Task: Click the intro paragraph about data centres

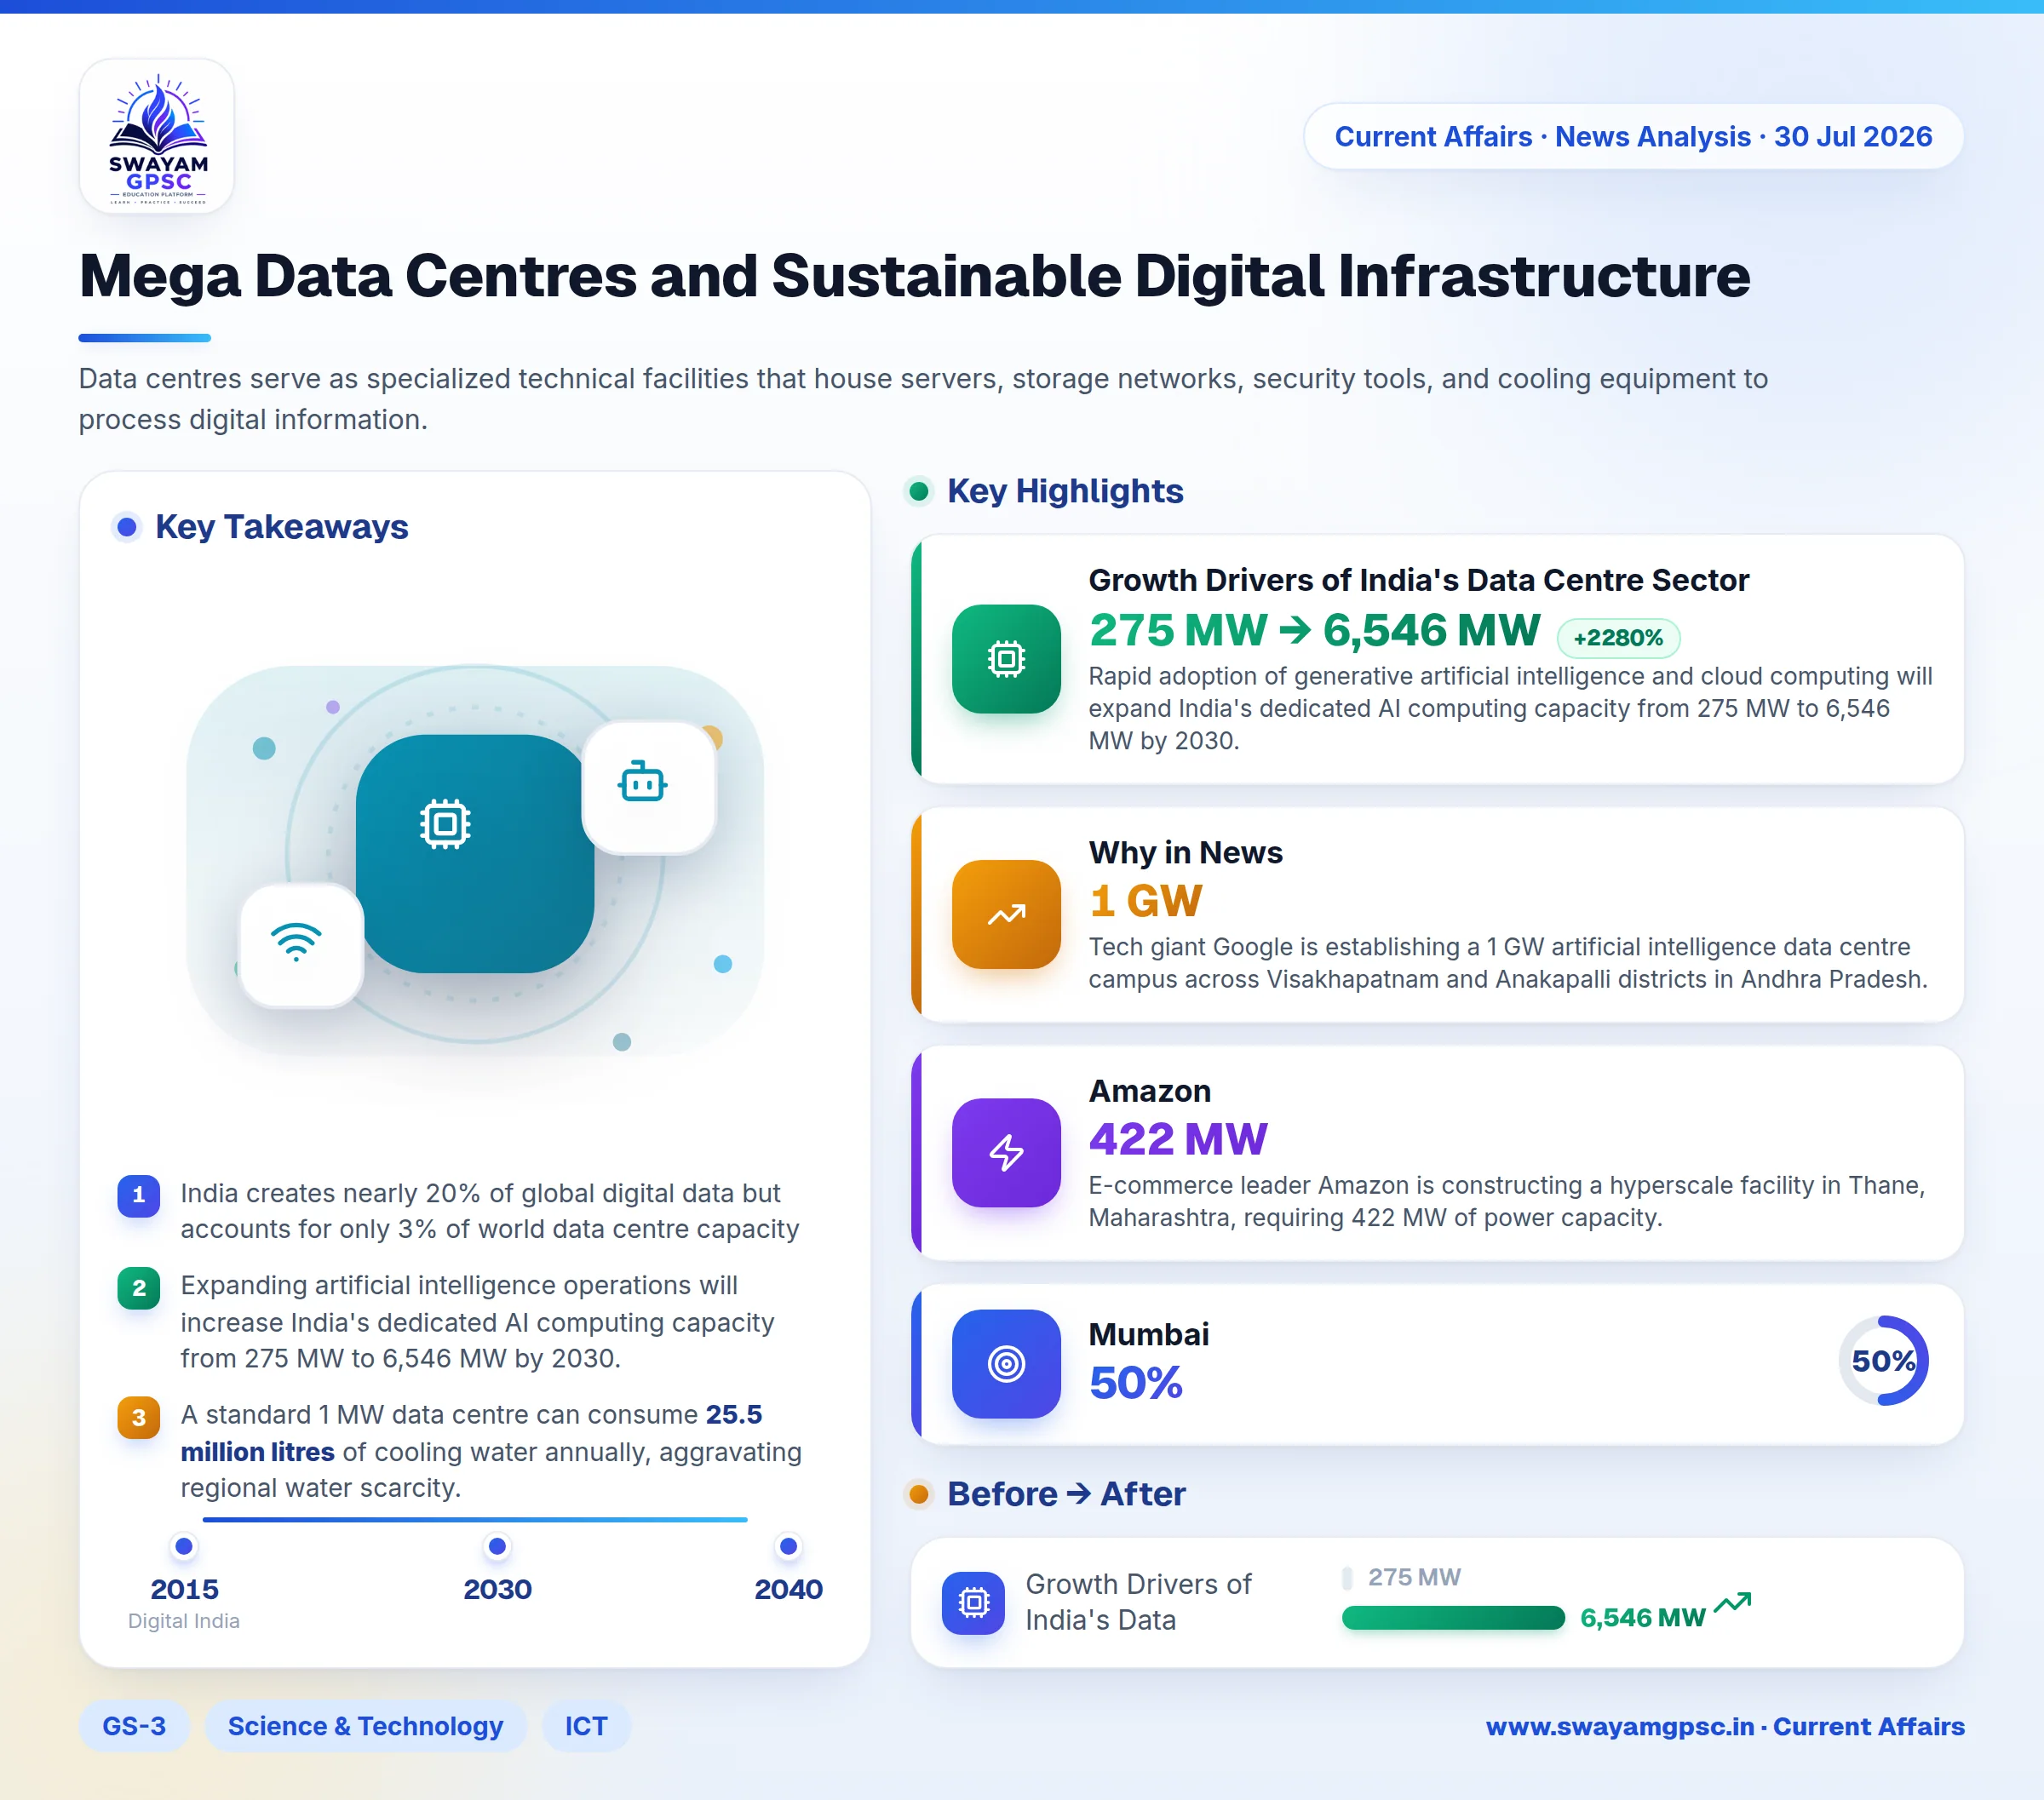Action: click(x=923, y=399)
